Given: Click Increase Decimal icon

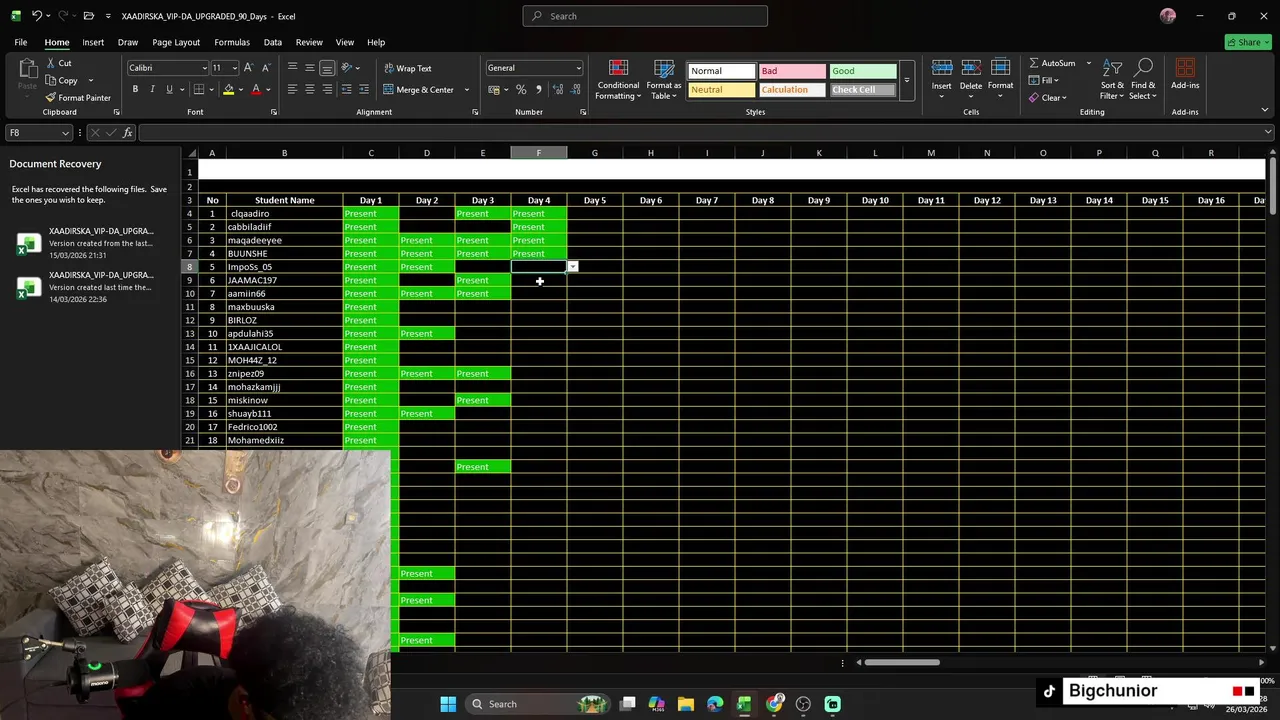Looking at the screenshot, I should tap(558, 89).
